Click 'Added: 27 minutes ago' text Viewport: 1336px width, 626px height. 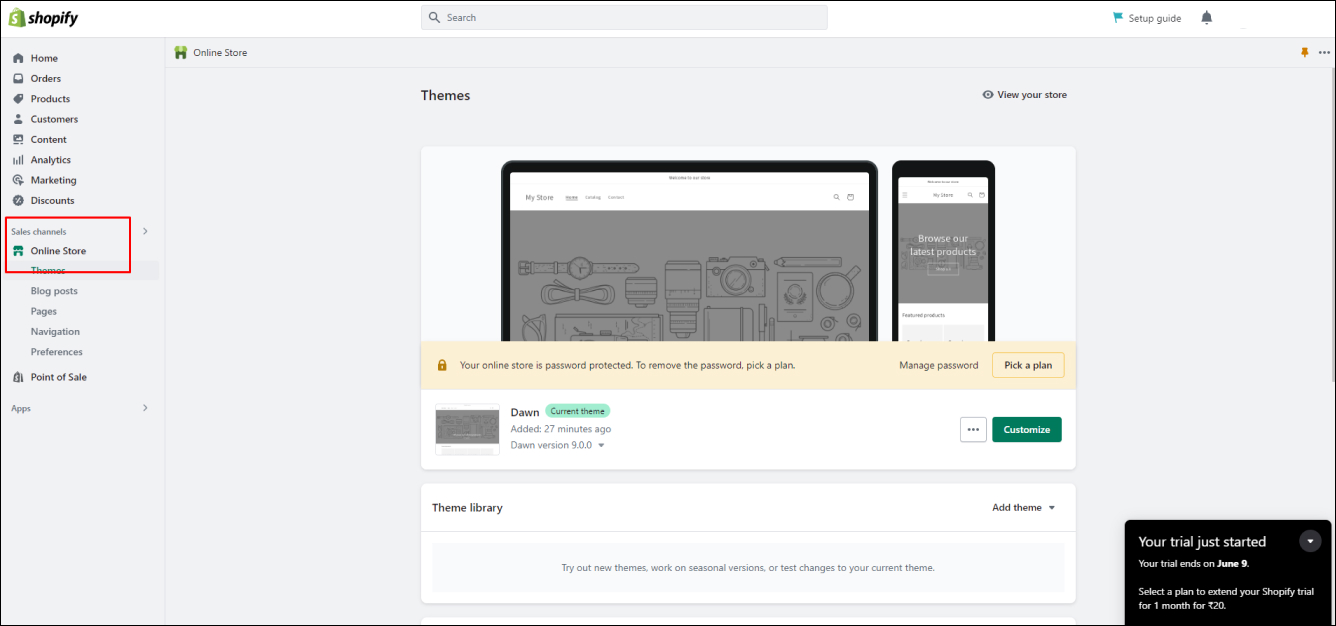561,429
